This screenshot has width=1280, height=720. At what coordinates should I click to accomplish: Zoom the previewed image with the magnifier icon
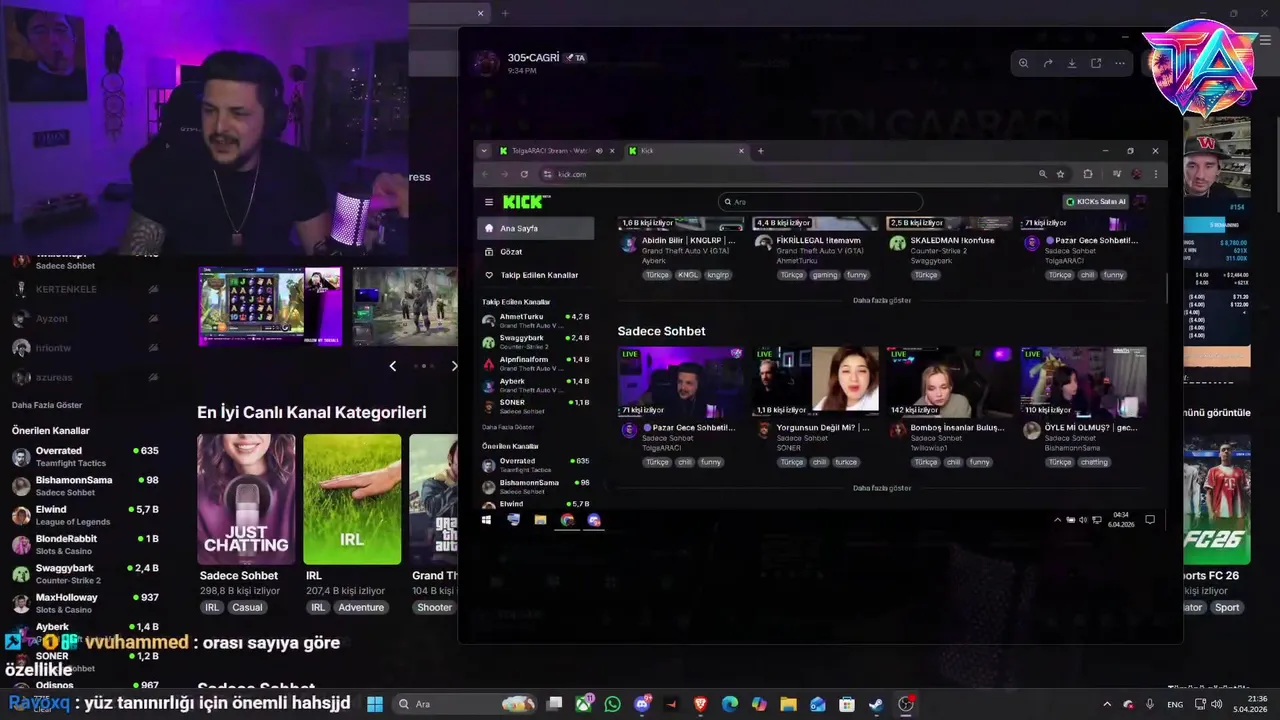coord(1023,63)
